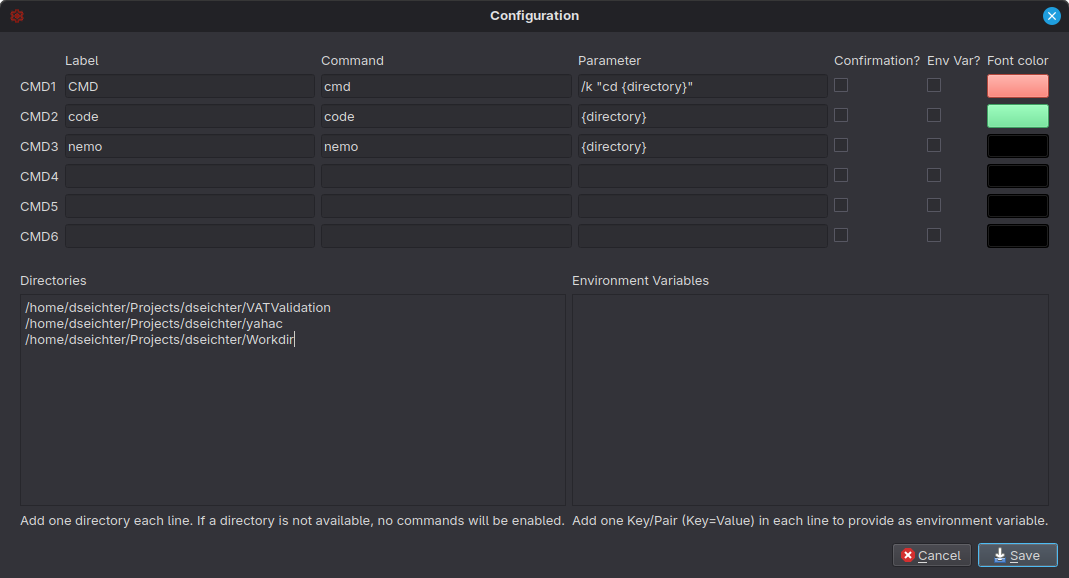The width and height of the screenshot is (1069, 578).
Task: Click inside the Directories text area
Action: [x=292, y=400]
